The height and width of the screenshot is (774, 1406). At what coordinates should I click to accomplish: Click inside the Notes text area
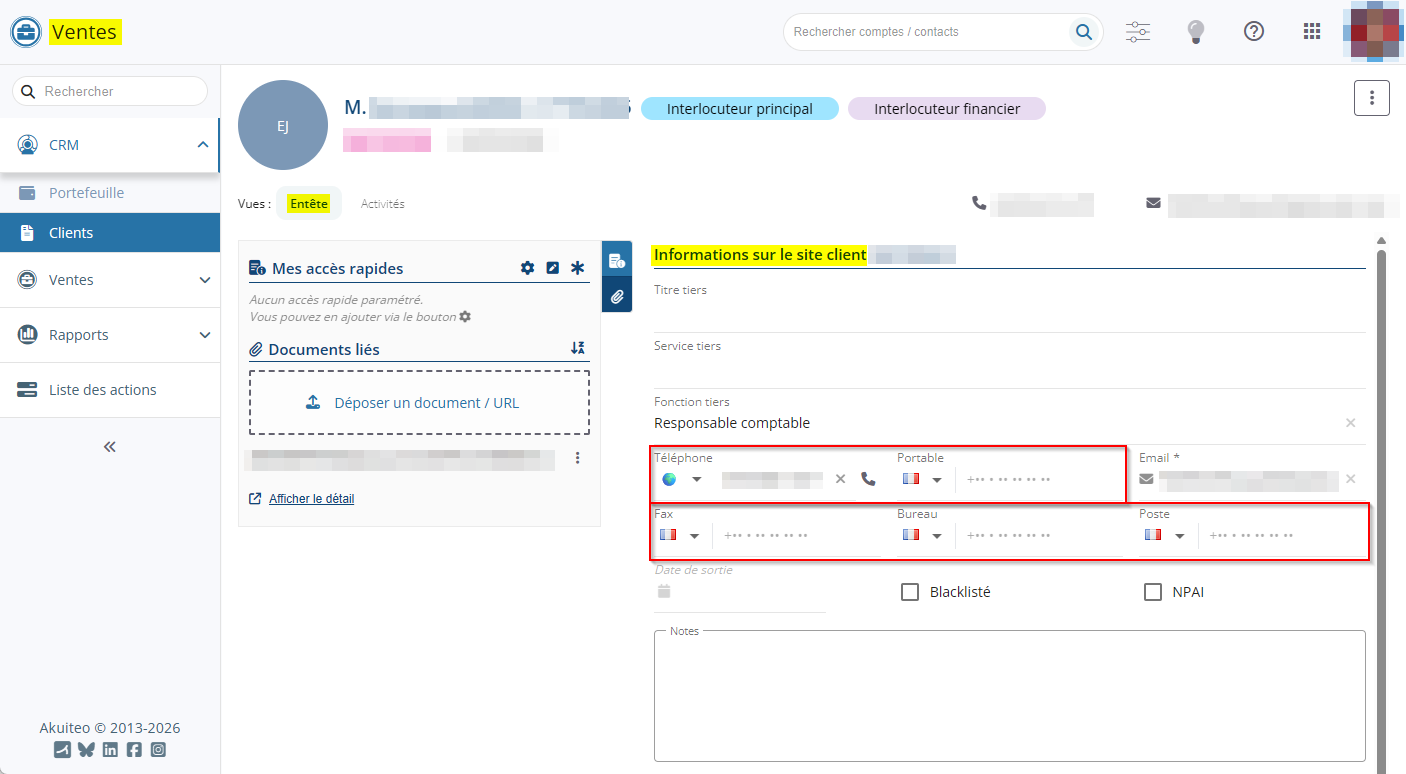(x=1009, y=700)
